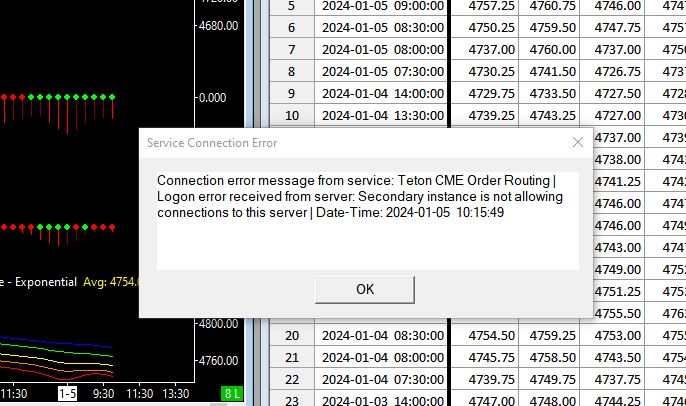Select row number 10 in the spreadsheet
686x406 pixels.
coord(292,115)
